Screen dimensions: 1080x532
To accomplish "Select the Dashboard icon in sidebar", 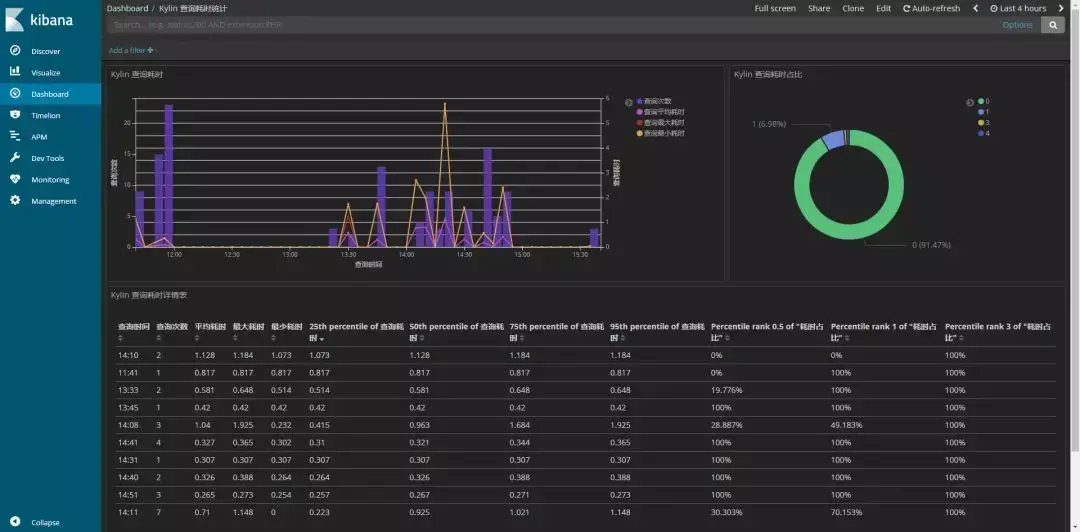I will pyautogui.click(x=15, y=94).
